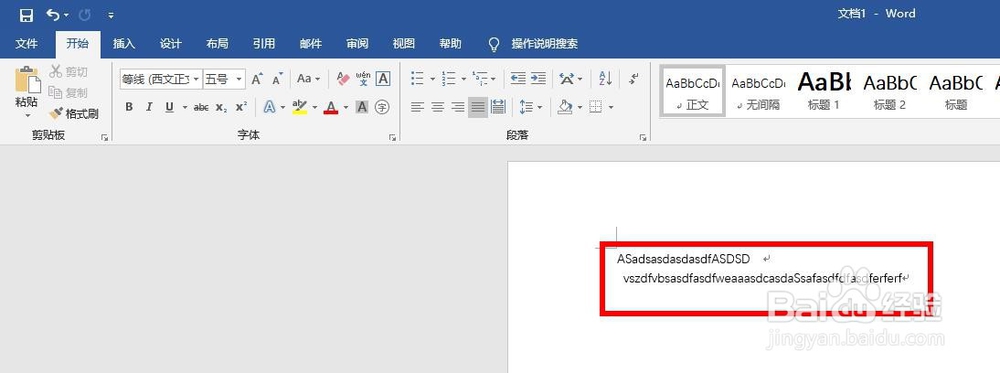Switch to the 布局 ribbon tab
Image resolution: width=1000 pixels, height=373 pixels.
[217, 44]
